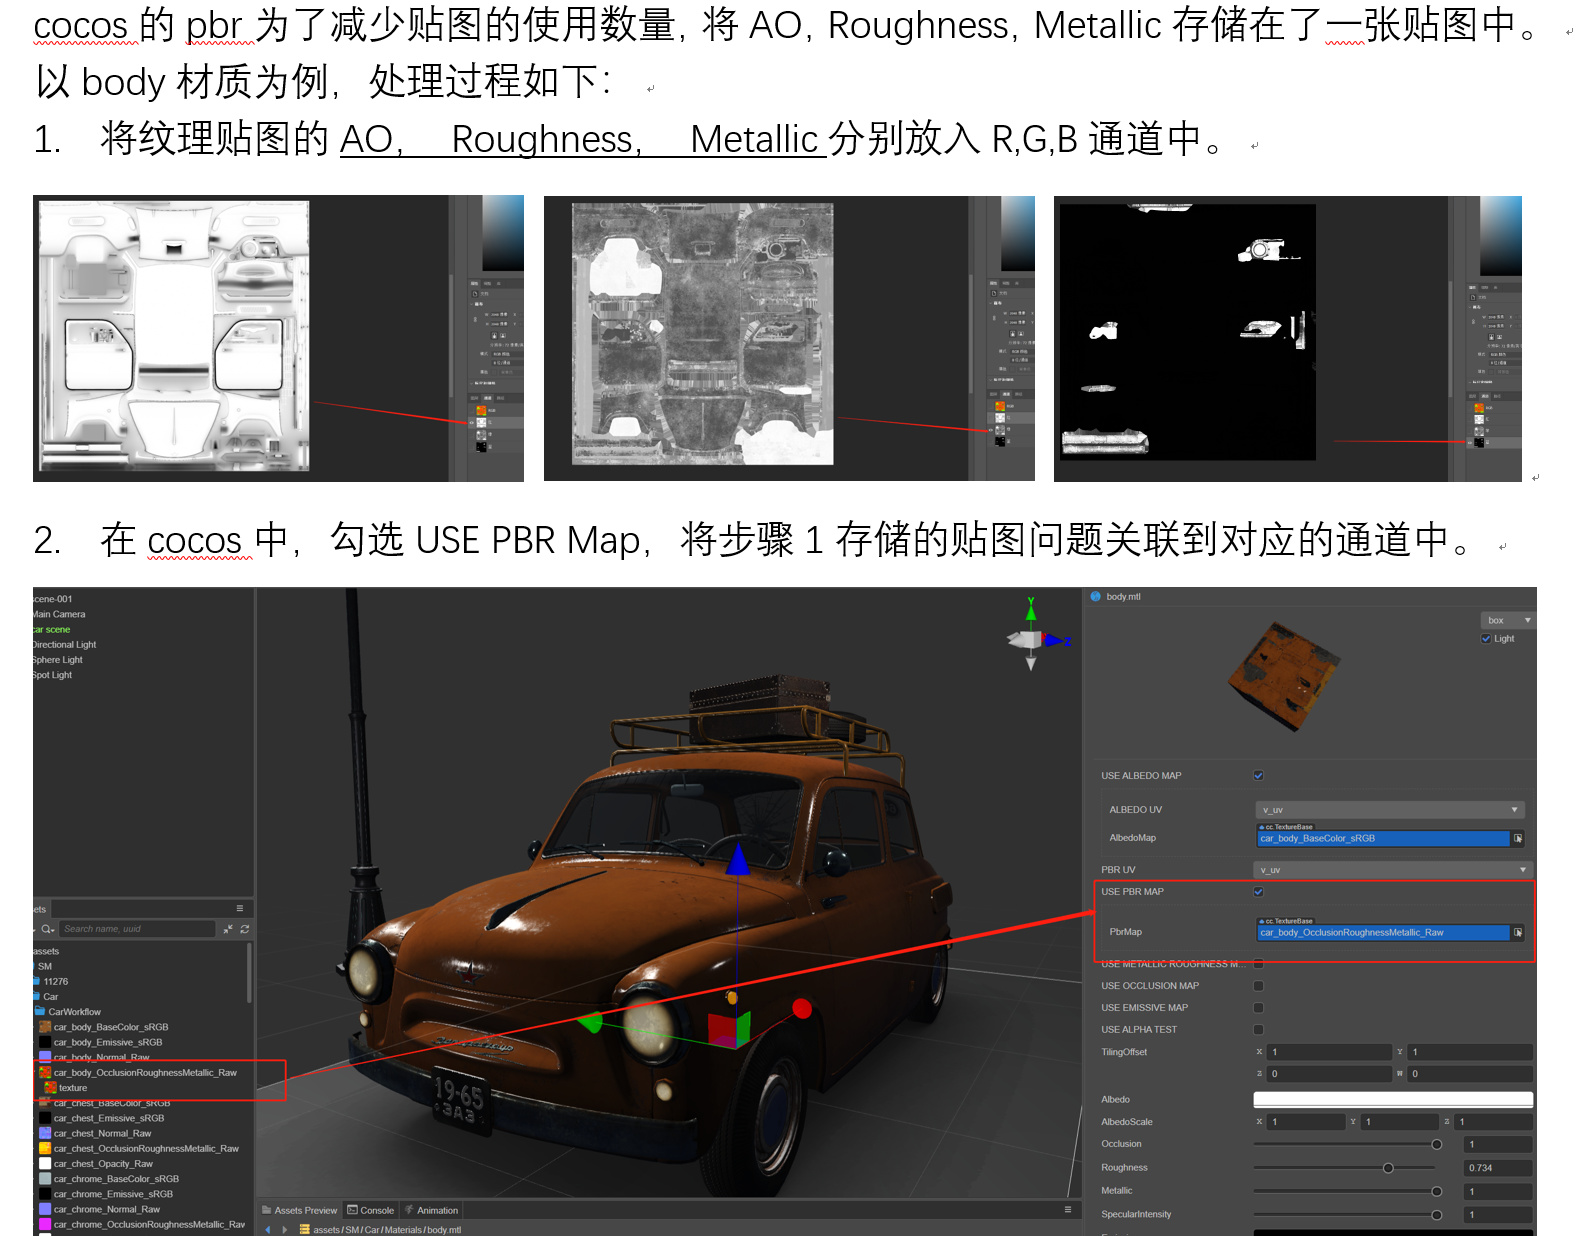This screenshot has height=1236, width=1583.
Task: Click the AlbedoMap asset picker icon
Action: tap(1518, 838)
